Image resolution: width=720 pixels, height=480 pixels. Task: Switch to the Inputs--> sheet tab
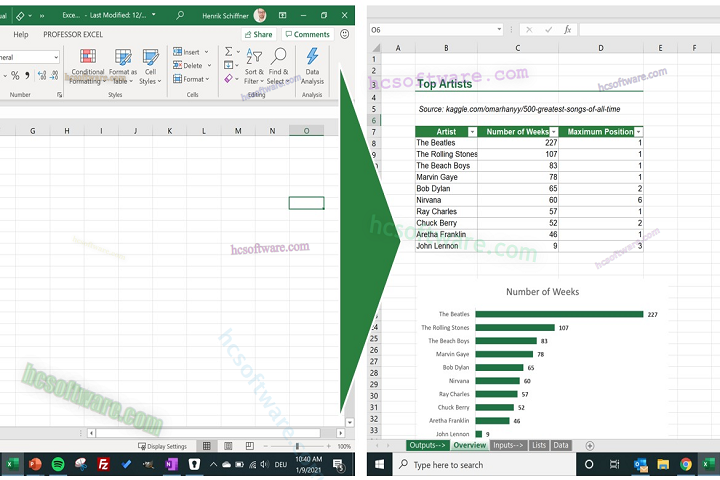click(508, 445)
